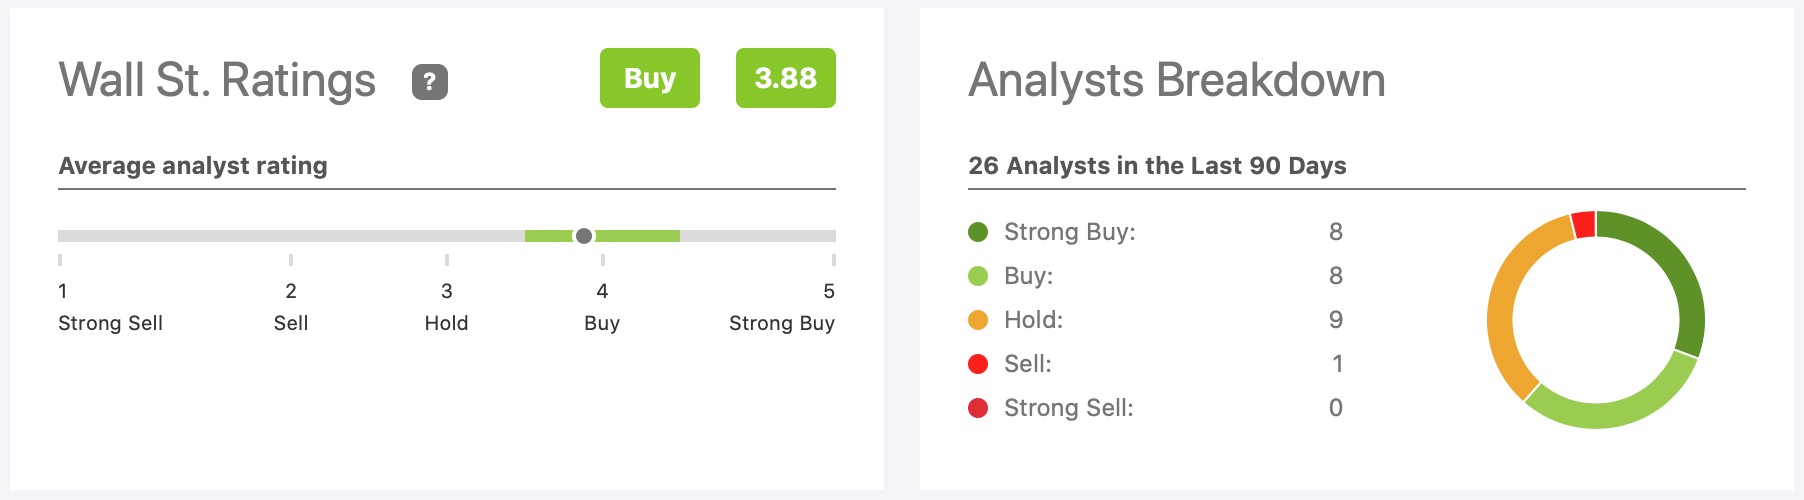This screenshot has width=1804, height=500.
Task: Click the 3.88 rating score badge
Action: (786, 78)
